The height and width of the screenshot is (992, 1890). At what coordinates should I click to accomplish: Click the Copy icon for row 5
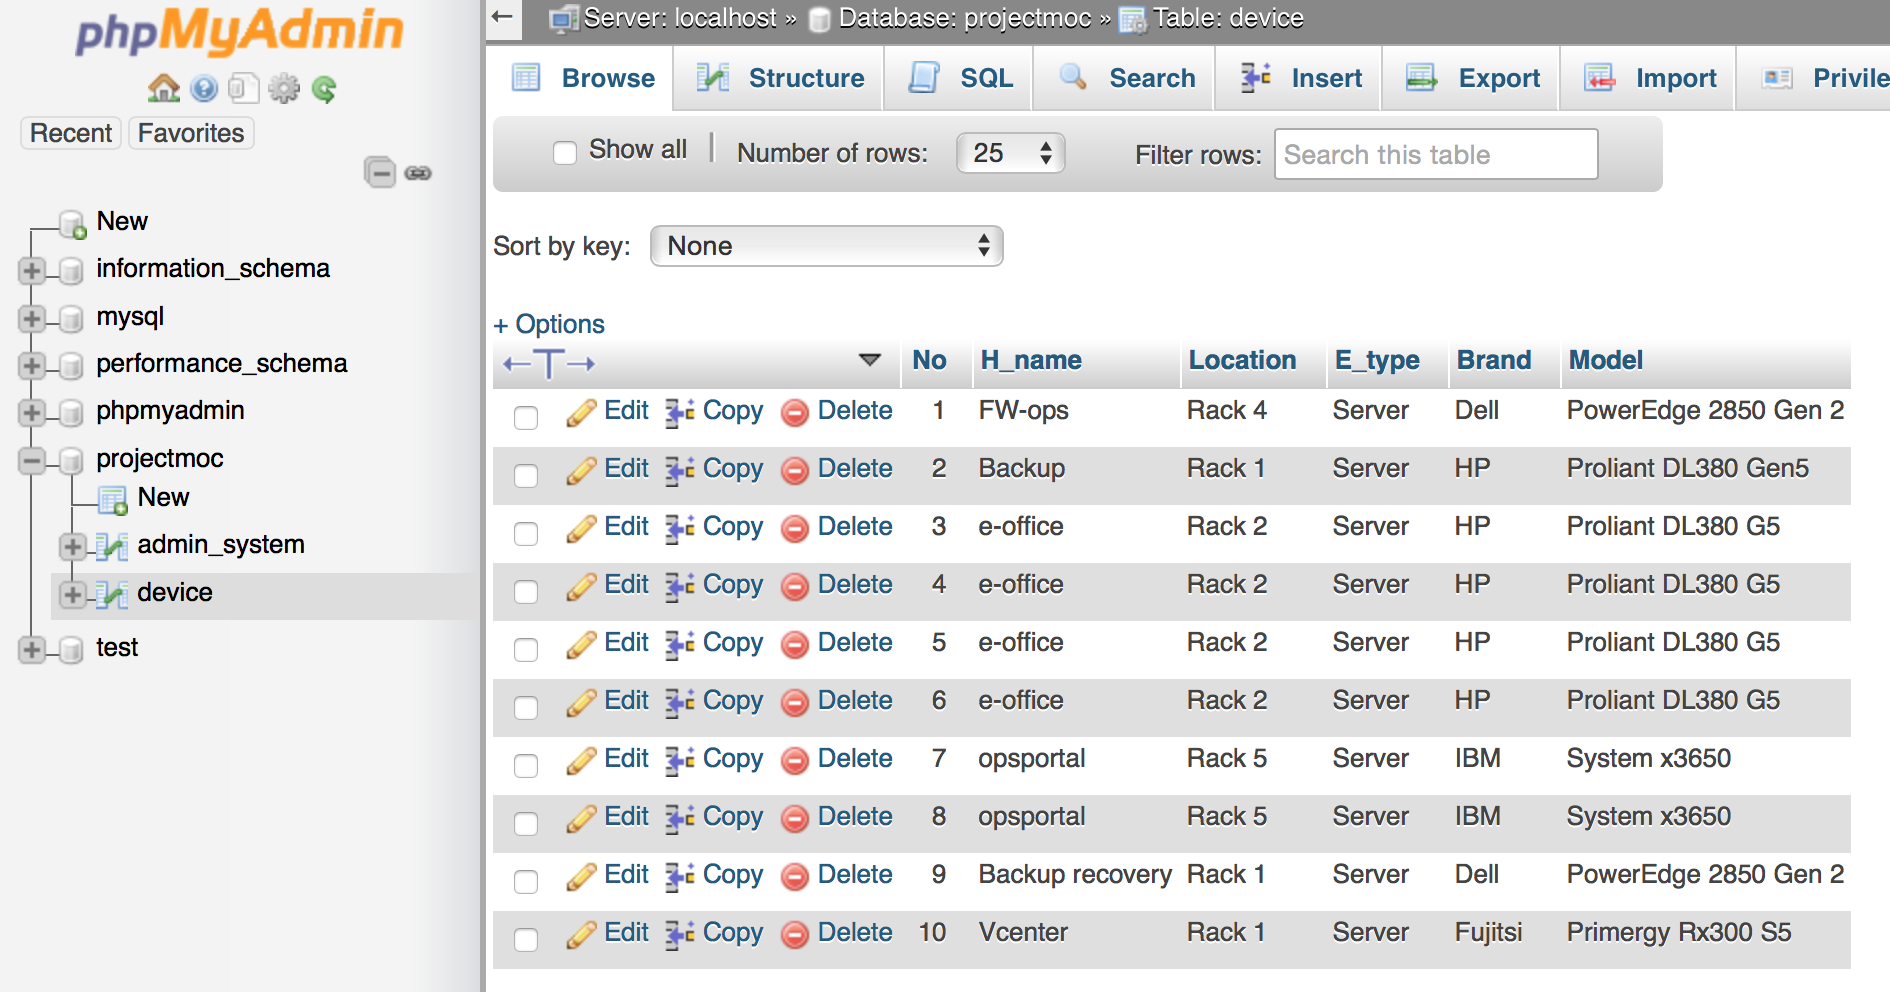click(680, 644)
